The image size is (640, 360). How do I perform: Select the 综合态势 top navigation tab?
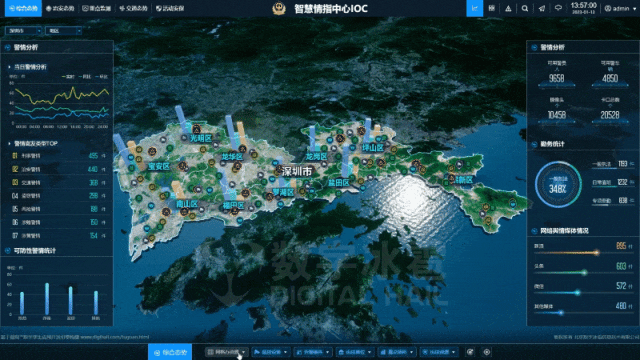tap(23, 8)
